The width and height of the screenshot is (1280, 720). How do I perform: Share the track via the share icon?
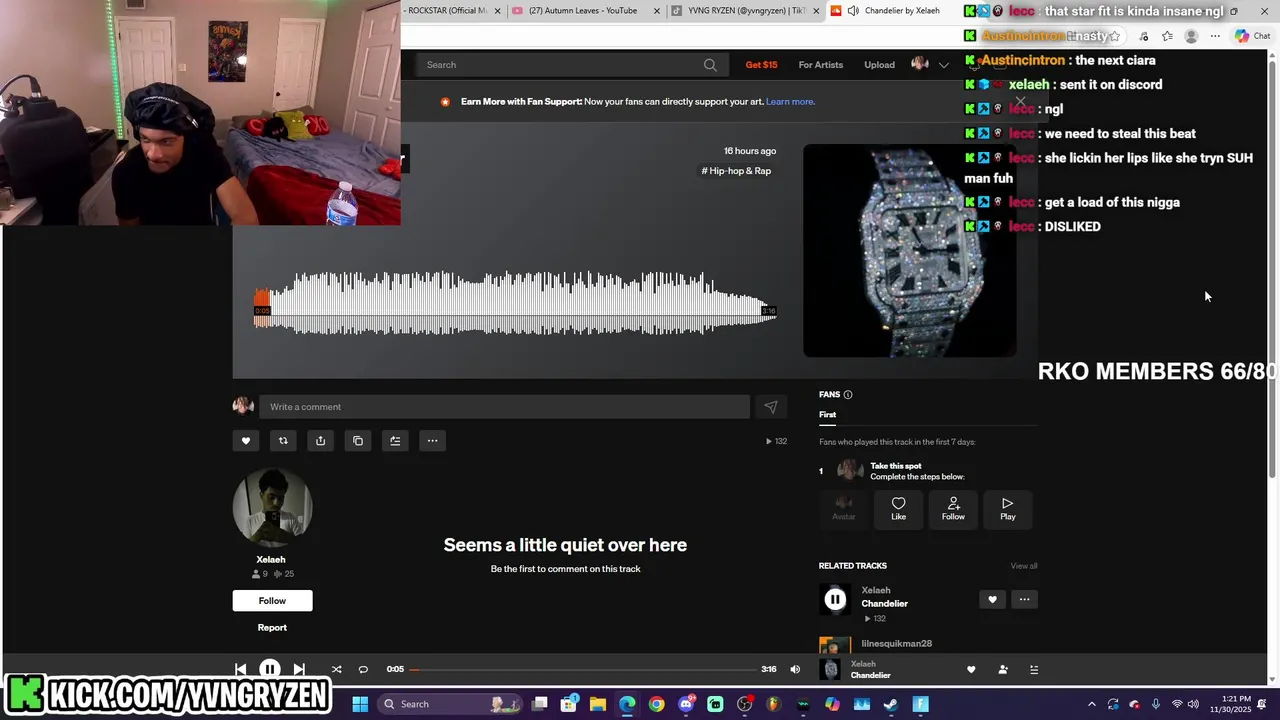coord(320,440)
